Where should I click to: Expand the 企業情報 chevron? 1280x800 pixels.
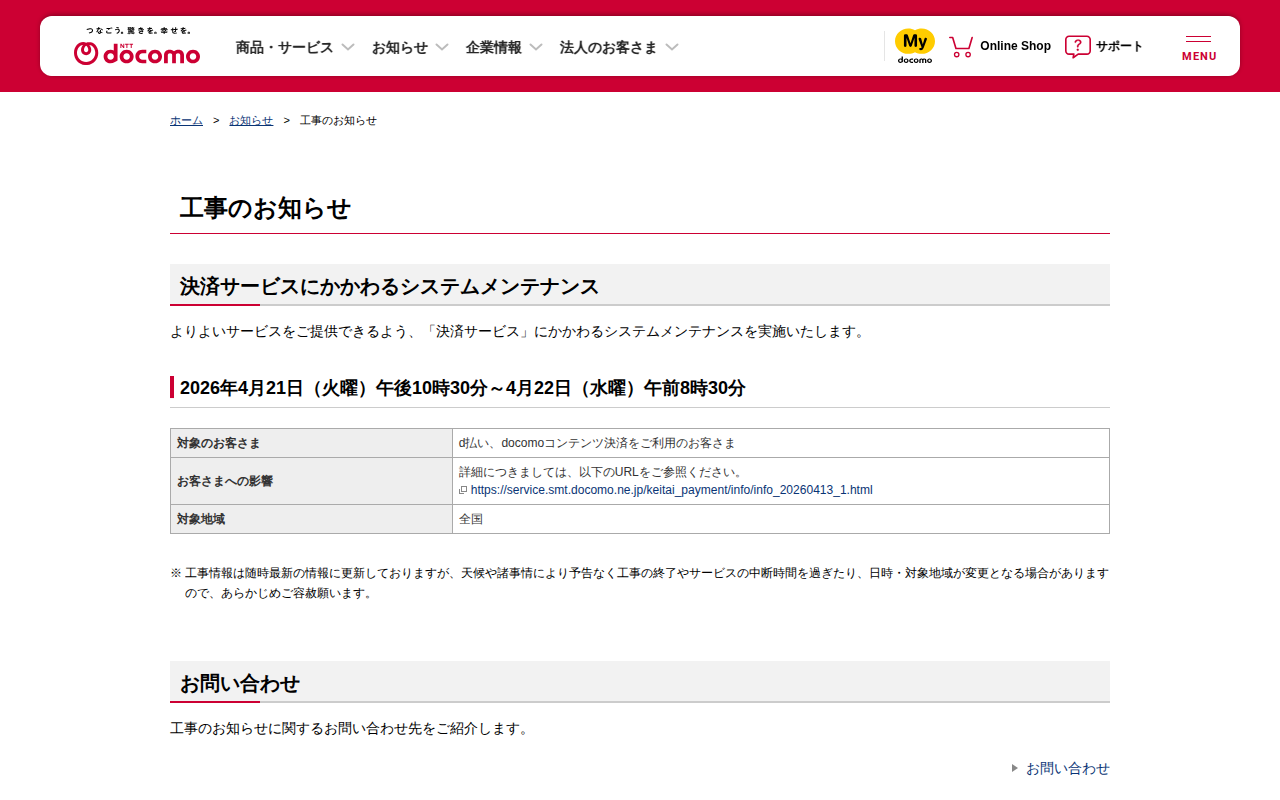click(536, 47)
